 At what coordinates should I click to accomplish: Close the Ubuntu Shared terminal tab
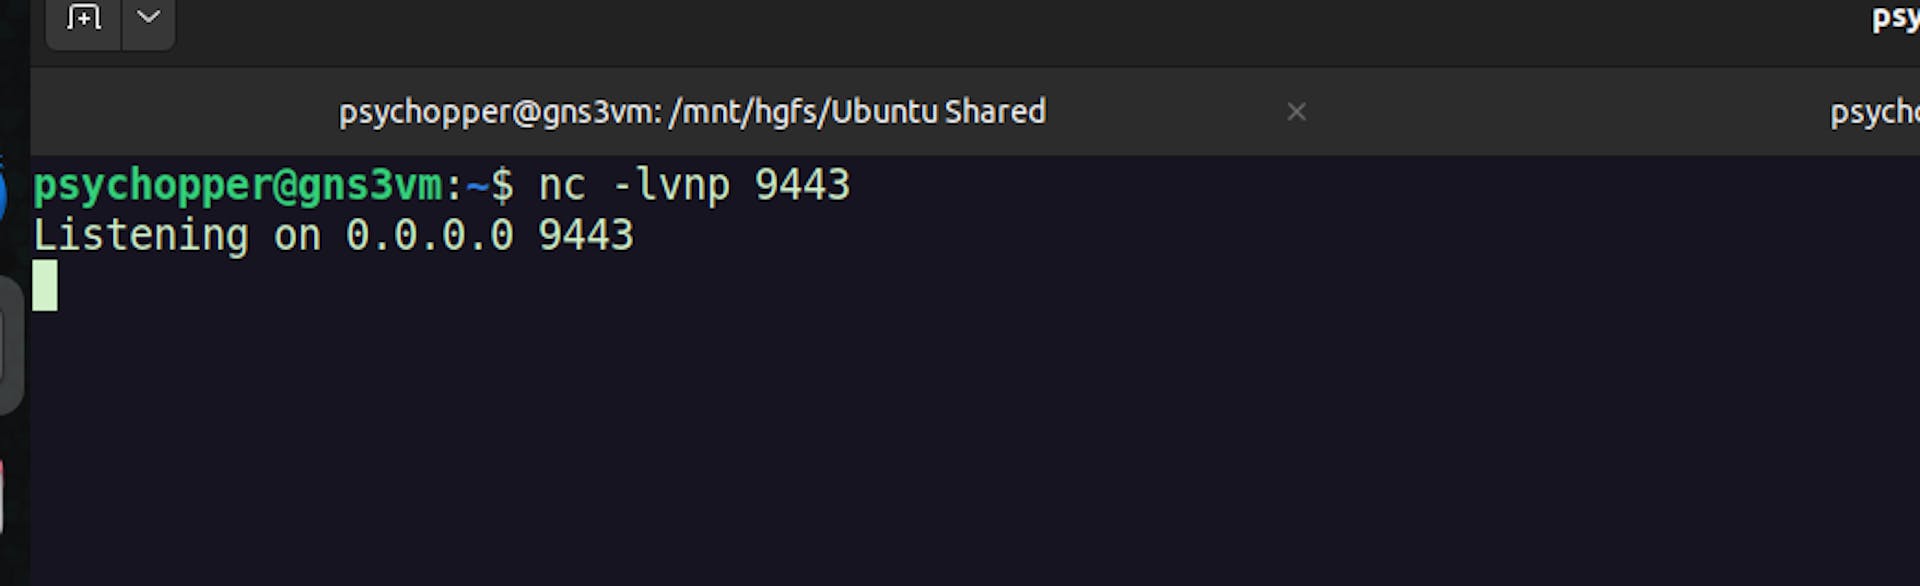point(1296,112)
